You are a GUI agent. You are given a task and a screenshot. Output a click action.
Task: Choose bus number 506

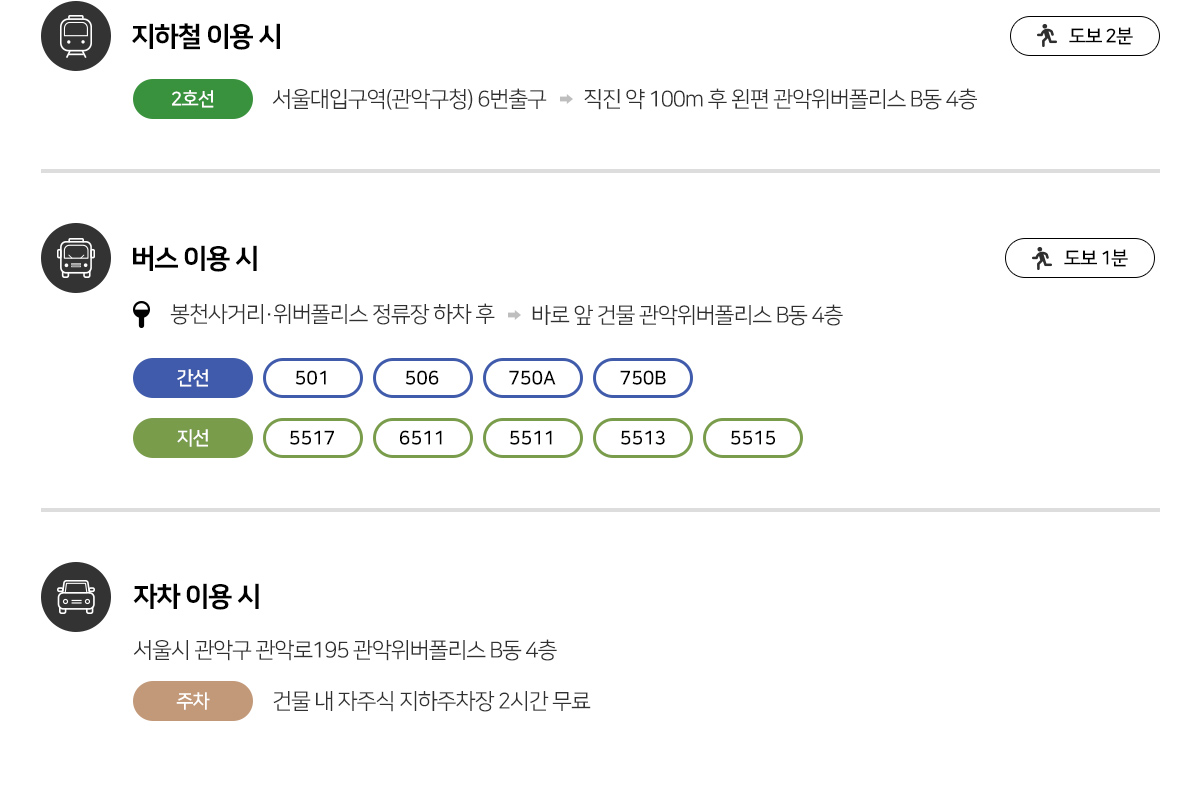point(422,378)
